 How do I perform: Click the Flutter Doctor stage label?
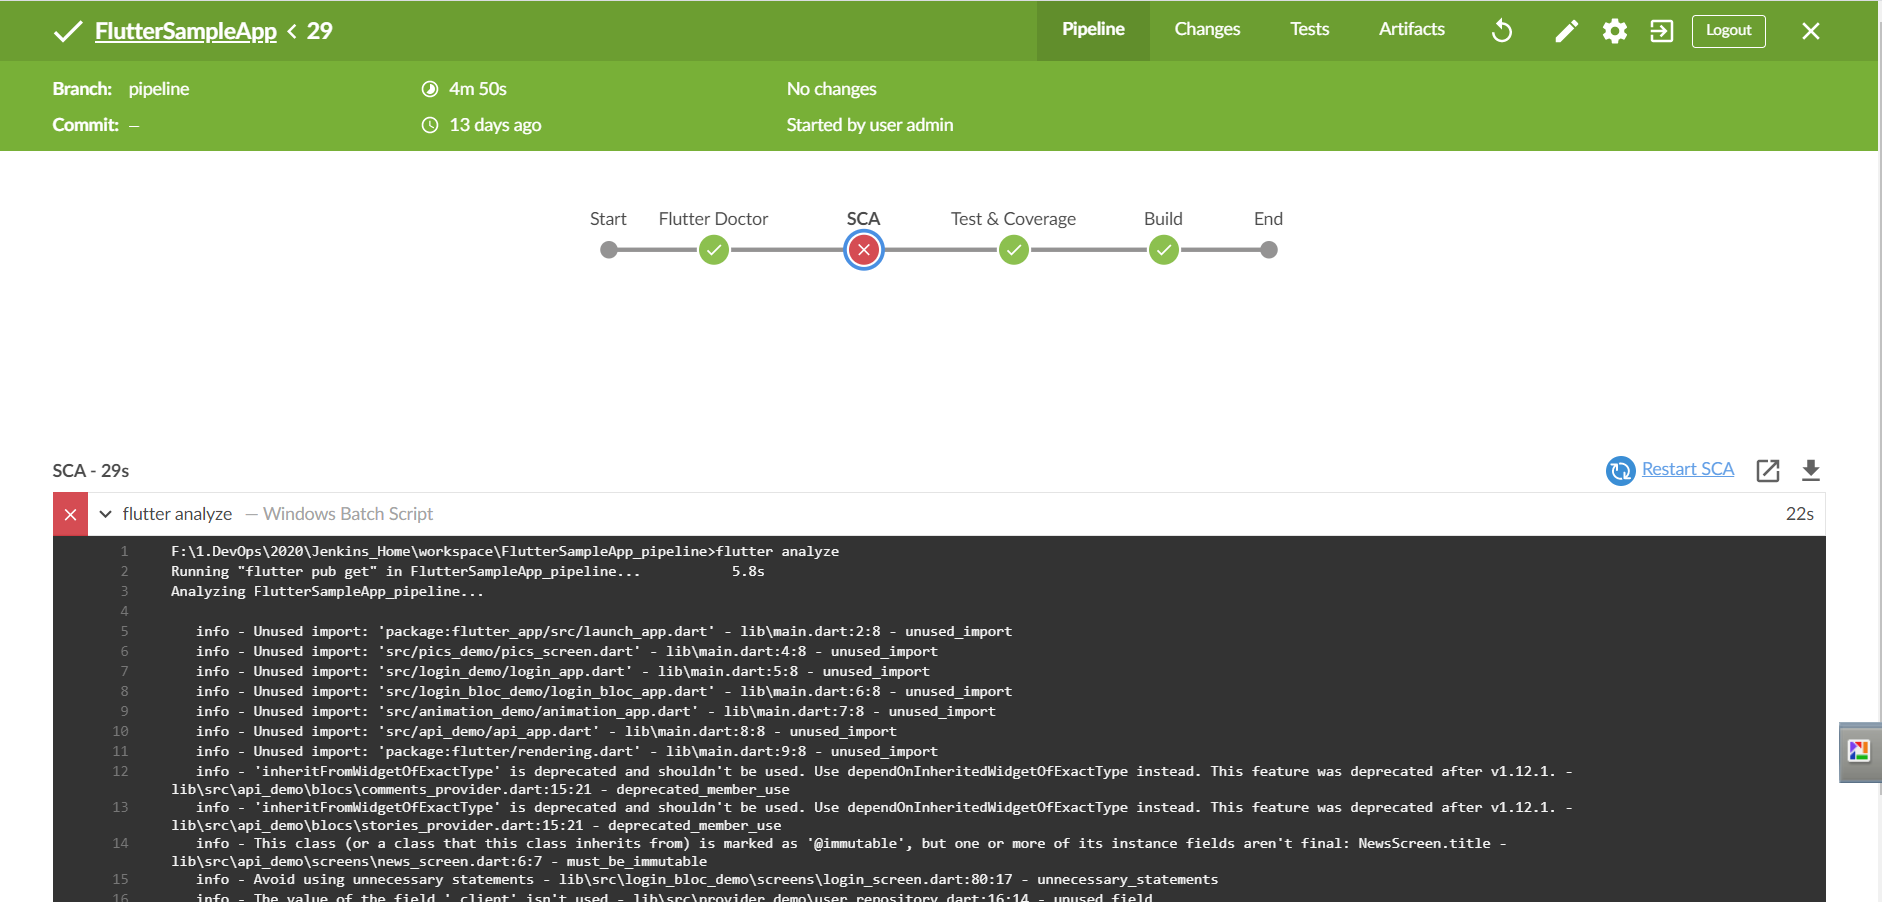pyautogui.click(x=713, y=219)
